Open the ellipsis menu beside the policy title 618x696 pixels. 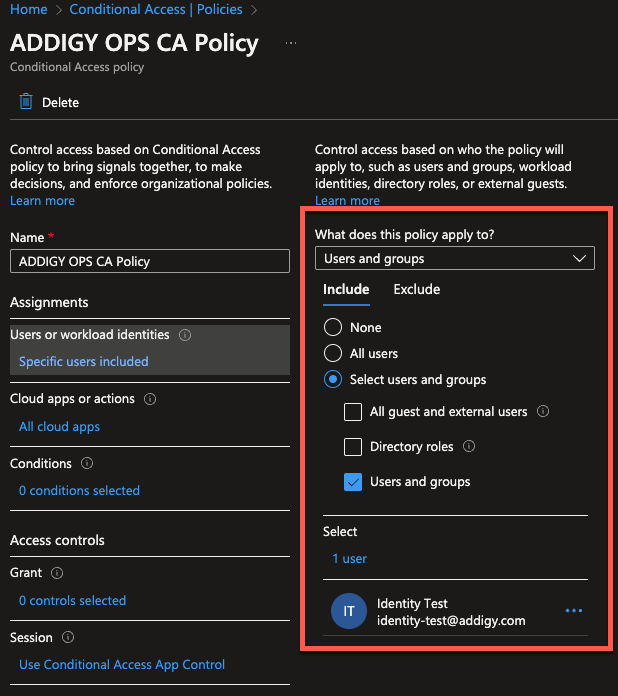coord(291,43)
